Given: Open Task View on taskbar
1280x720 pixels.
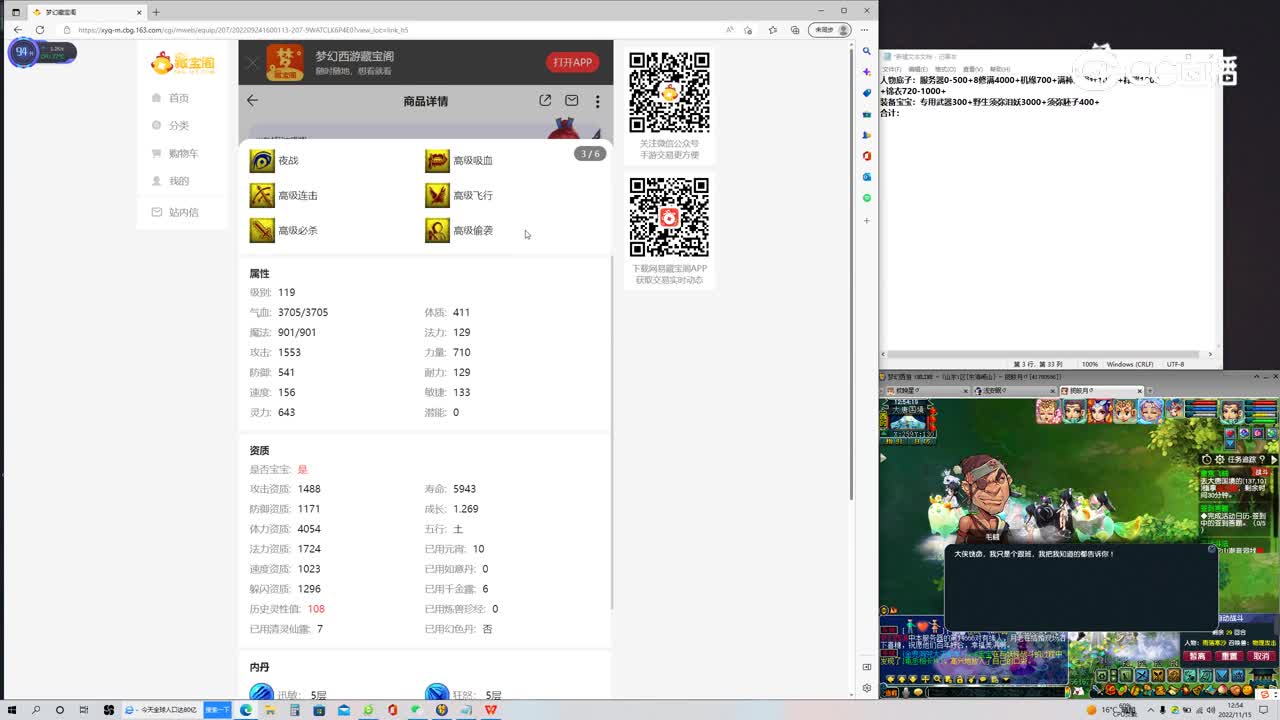Looking at the screenshot, I should pos(84,710).
